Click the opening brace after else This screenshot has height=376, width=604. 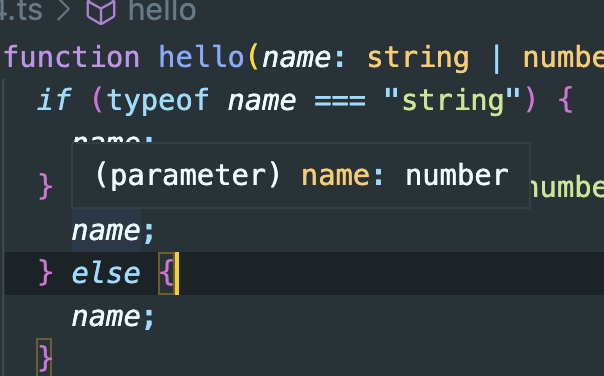pos(166,274)
